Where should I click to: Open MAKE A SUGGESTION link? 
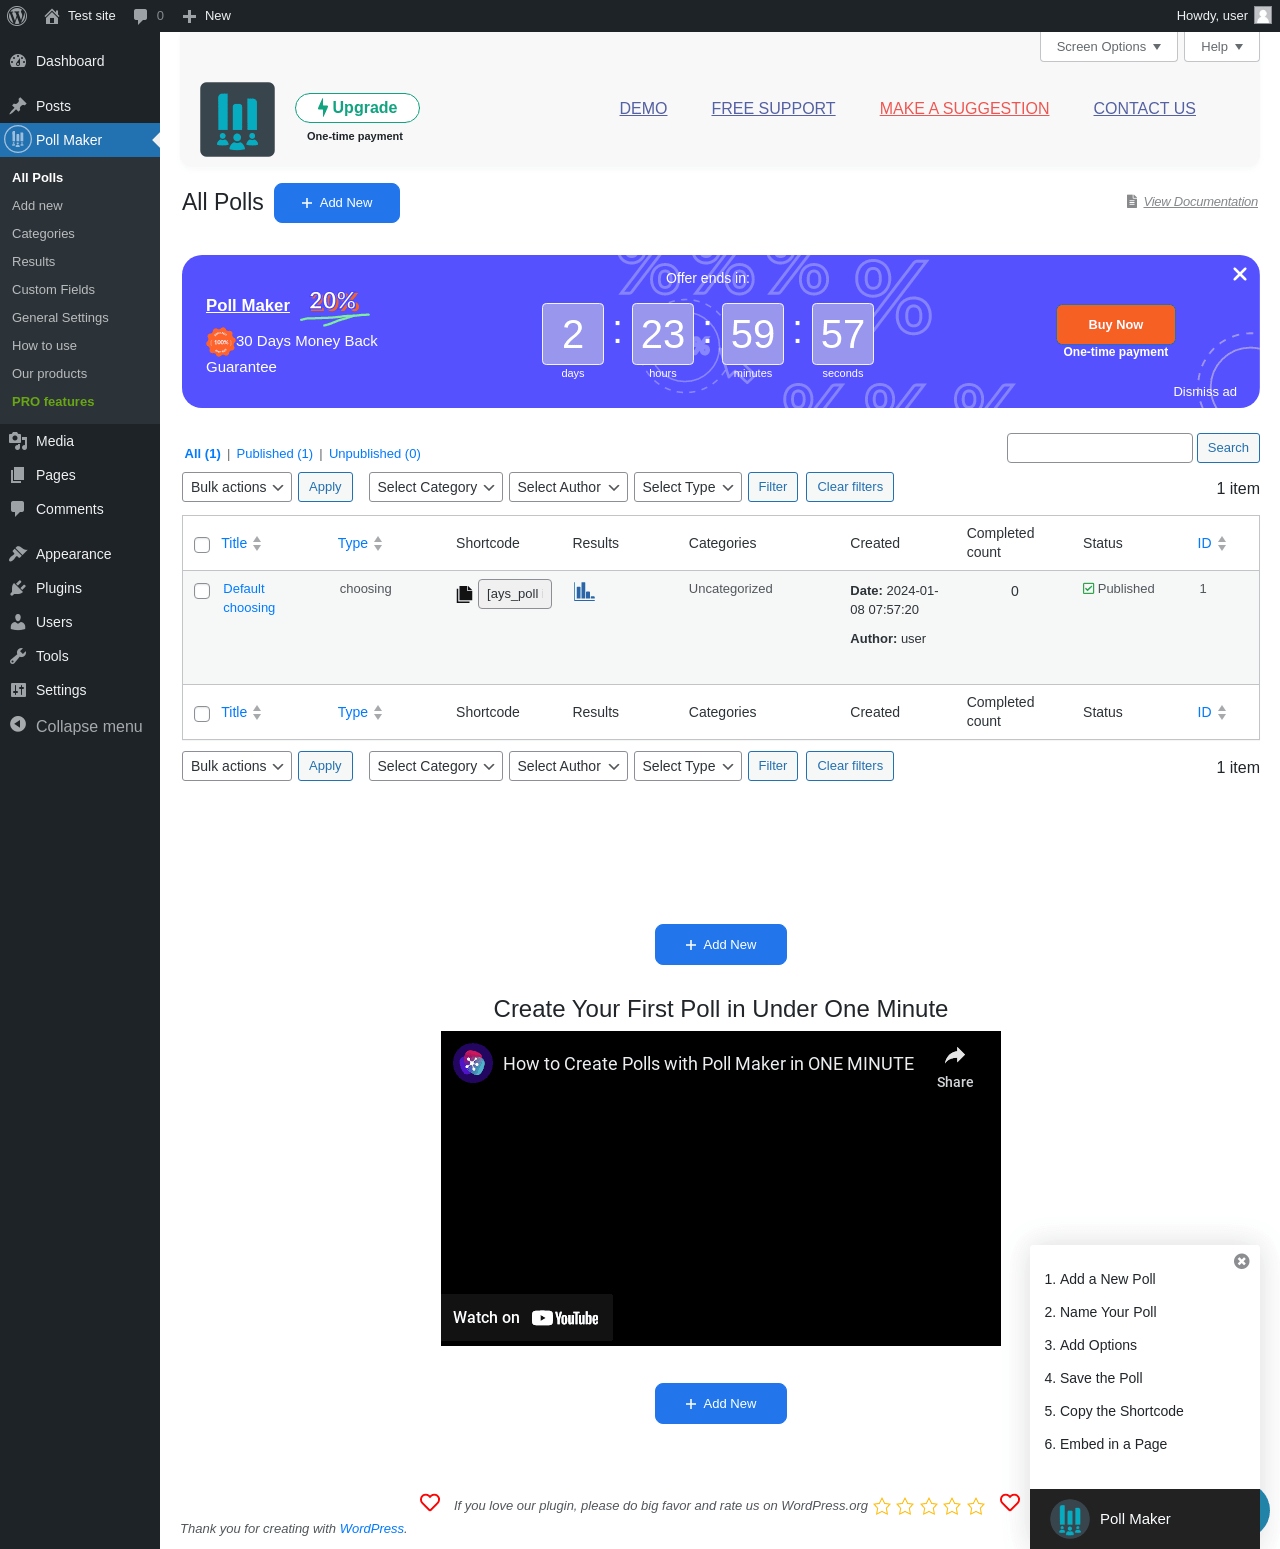coord(964,108)
